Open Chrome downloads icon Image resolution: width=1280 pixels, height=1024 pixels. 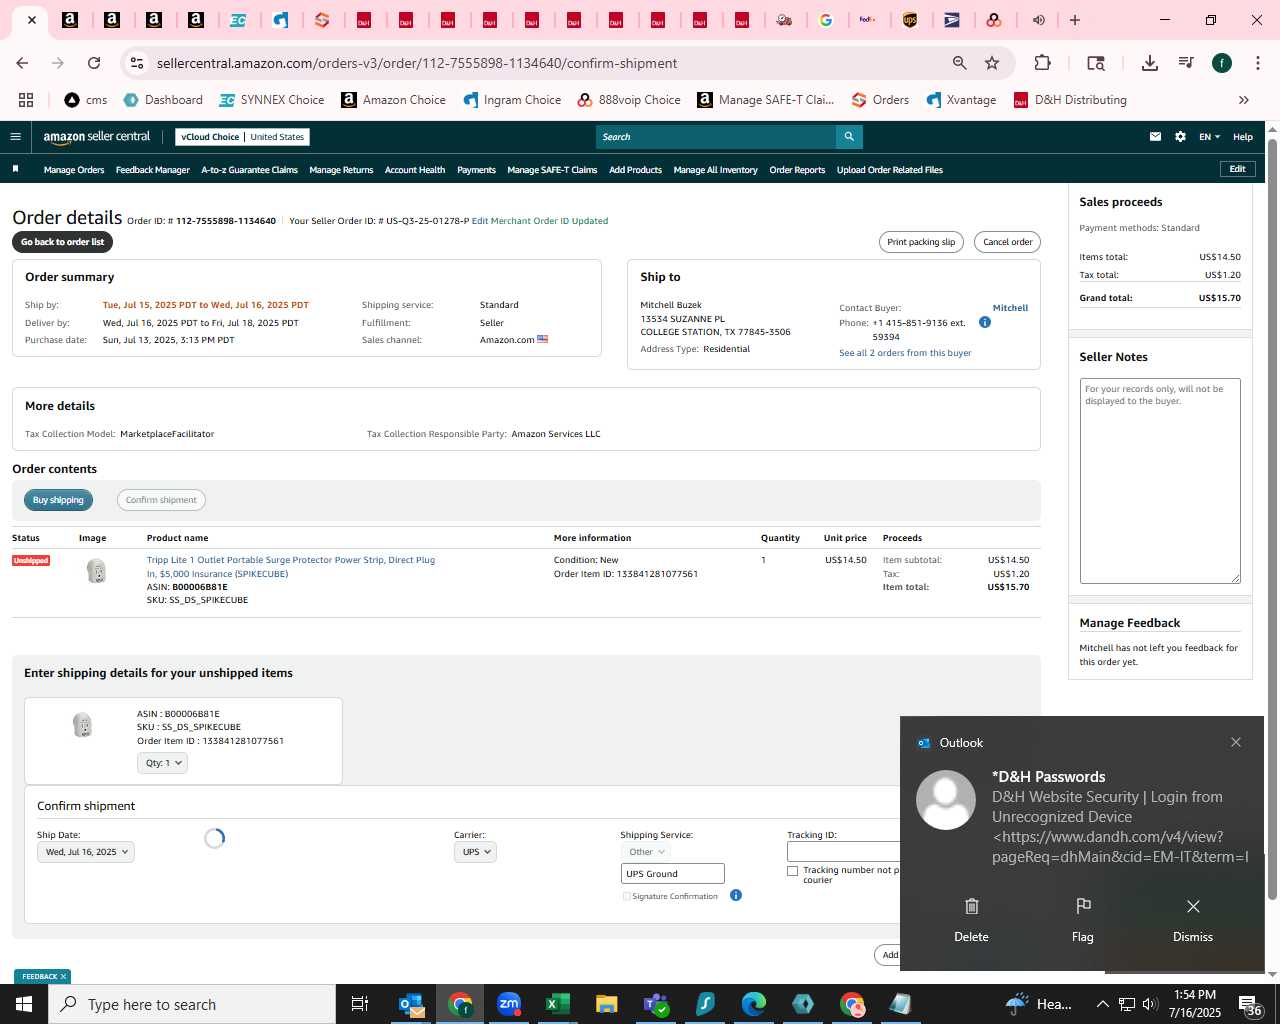[1150, 63]
